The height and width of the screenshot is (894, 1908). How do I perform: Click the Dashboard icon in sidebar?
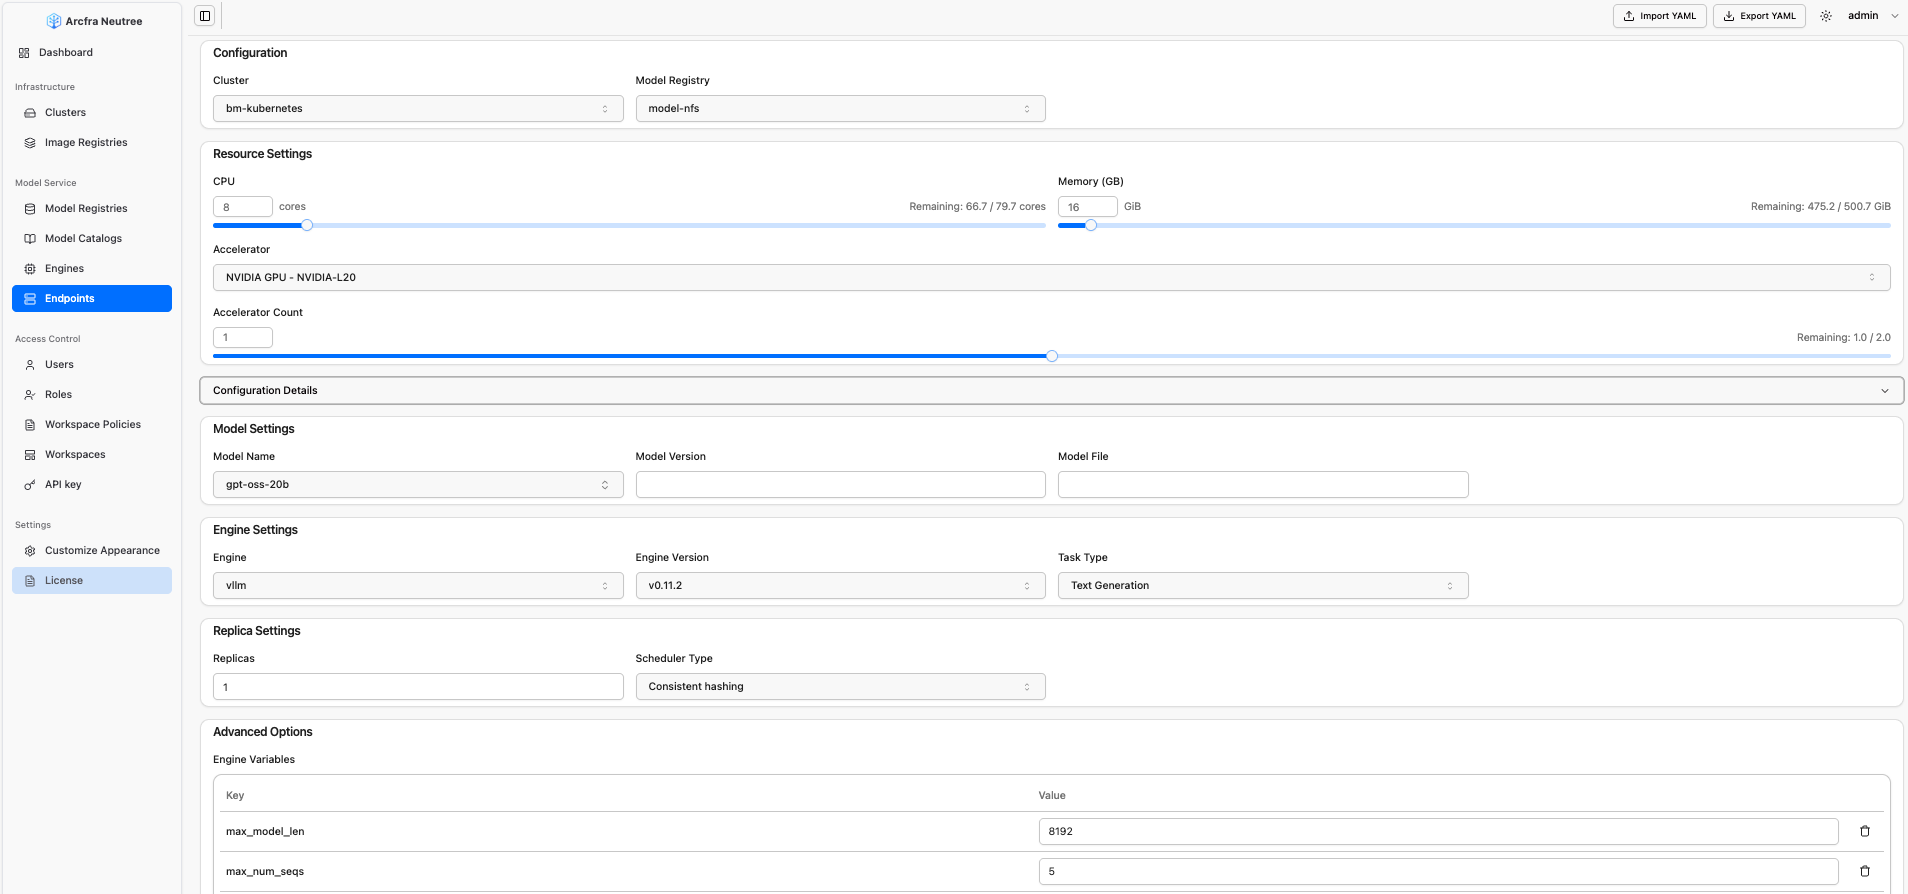coord(24,53)
